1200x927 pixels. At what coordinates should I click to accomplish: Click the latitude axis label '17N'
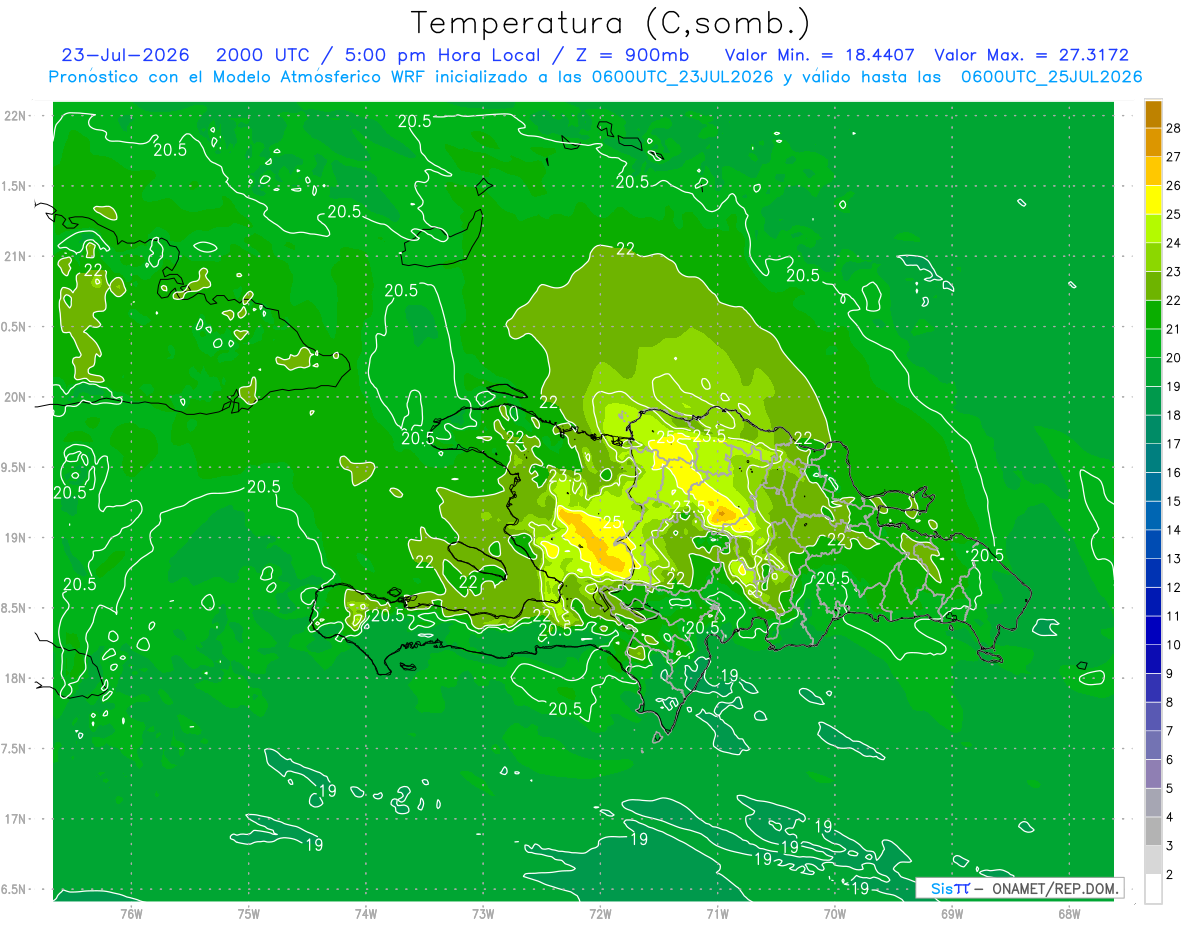[17, 819]
